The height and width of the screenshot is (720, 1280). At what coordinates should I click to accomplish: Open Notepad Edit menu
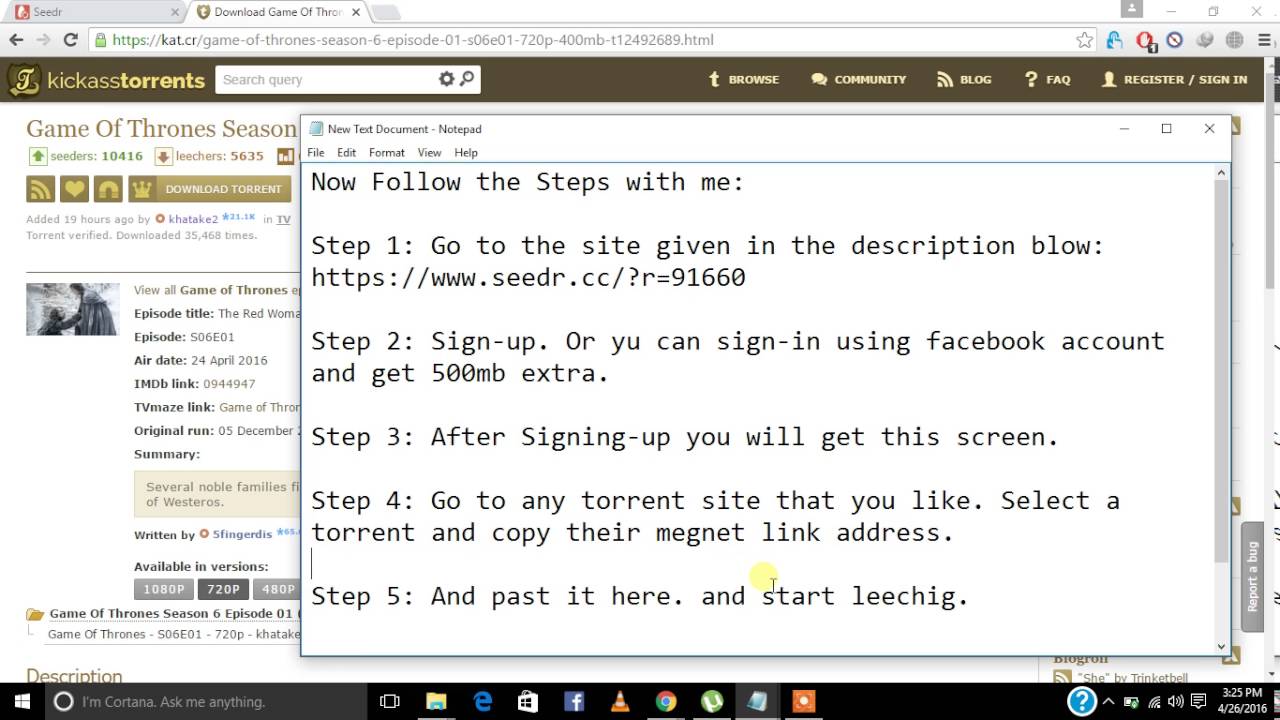point(346,153)
